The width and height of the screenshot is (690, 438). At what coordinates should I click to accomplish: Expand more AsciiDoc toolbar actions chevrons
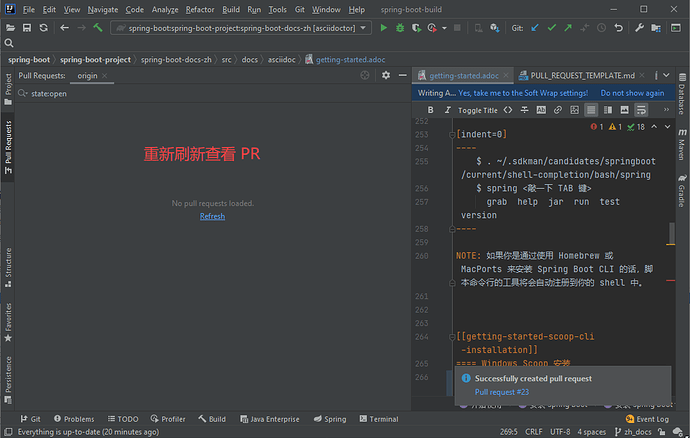(666, 110)
